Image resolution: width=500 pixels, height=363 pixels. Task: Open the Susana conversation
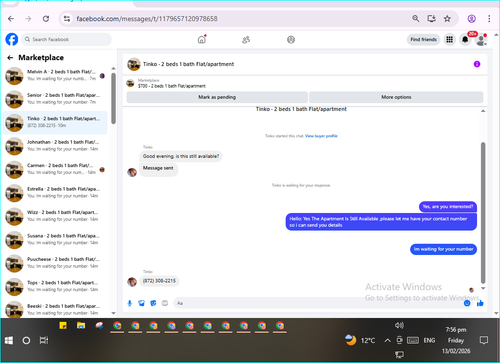coord(55,239)
